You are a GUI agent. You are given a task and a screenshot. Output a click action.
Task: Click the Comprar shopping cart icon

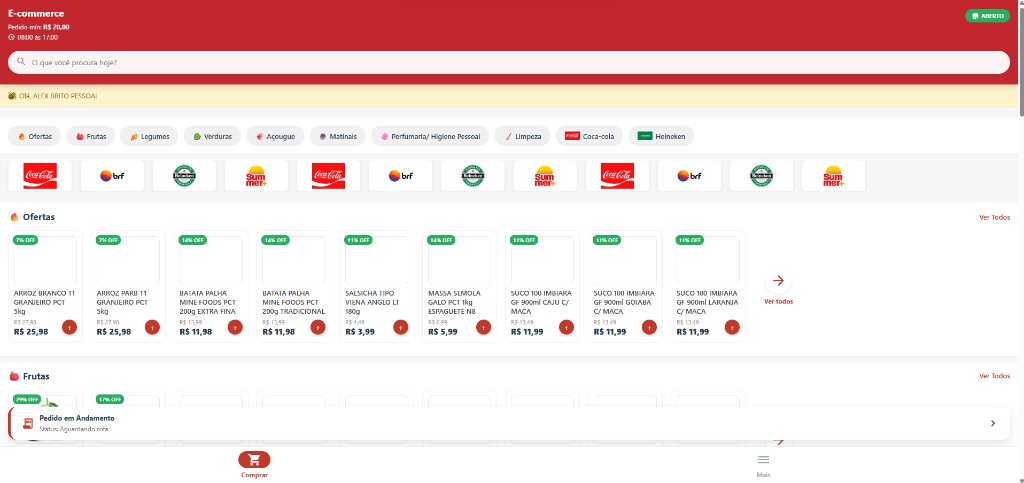coord(254,460)
